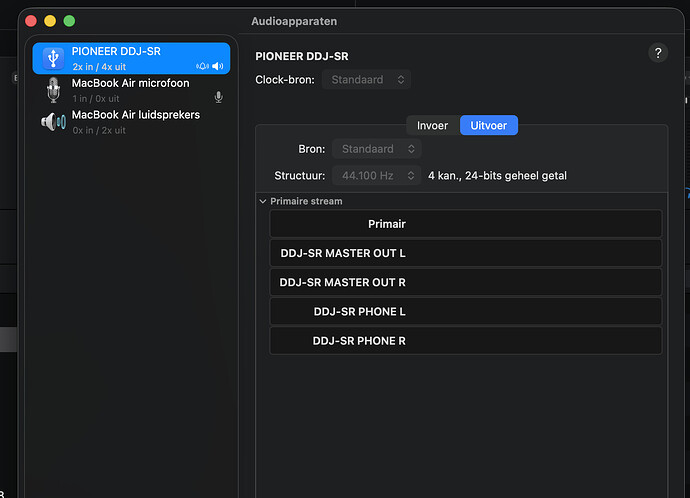Click the sound output speaker icon on PIONEER DDJ-SR
The image size is (690, 498).
(218, 66)
